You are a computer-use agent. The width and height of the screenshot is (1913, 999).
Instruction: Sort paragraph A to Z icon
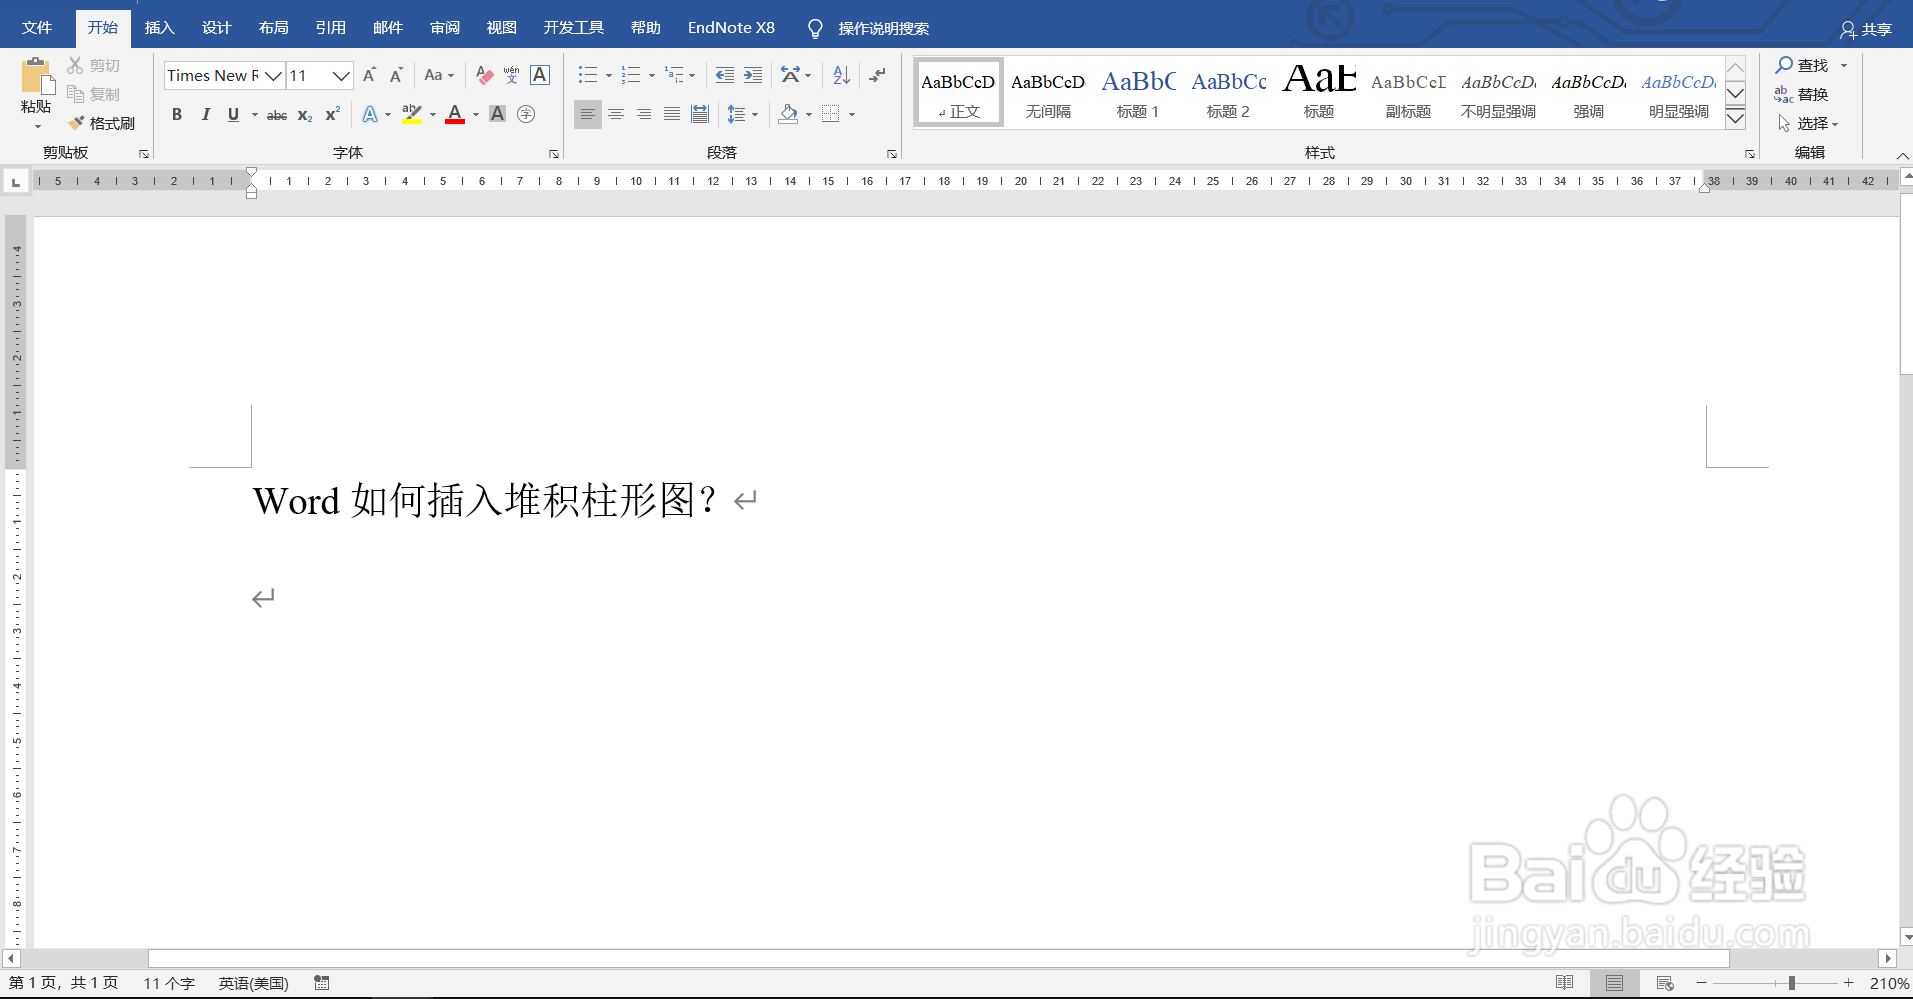(841, 75)
